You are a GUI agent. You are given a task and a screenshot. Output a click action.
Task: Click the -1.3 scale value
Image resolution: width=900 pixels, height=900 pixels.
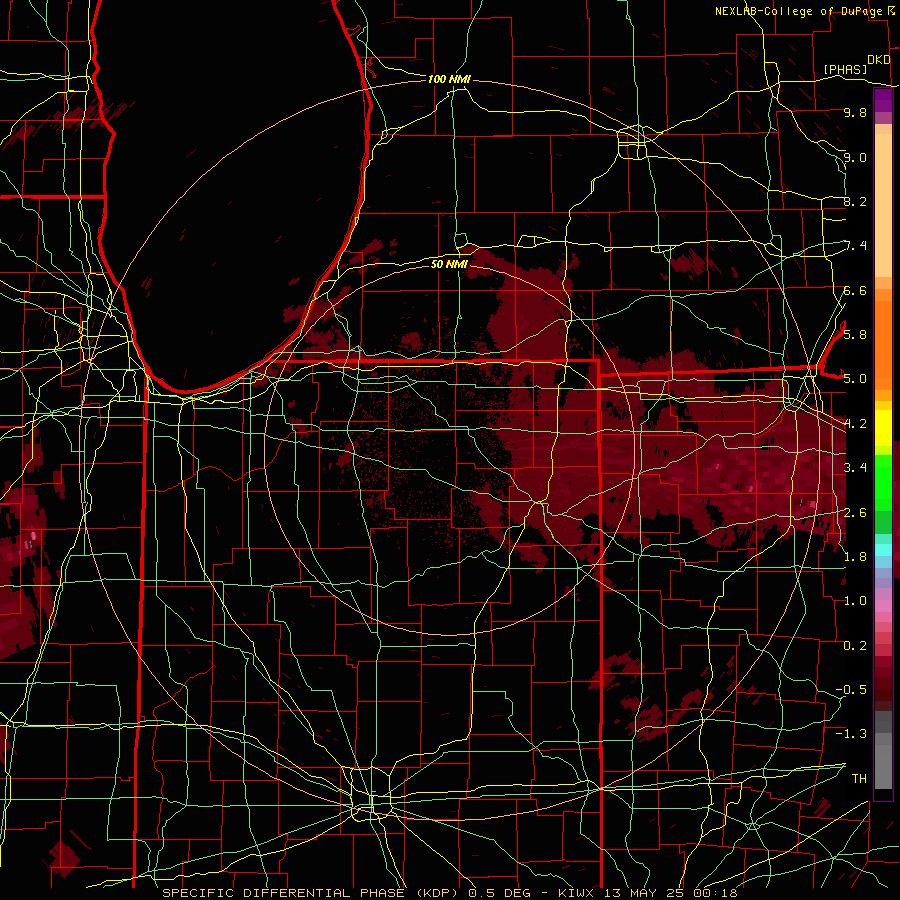[851, 734]
